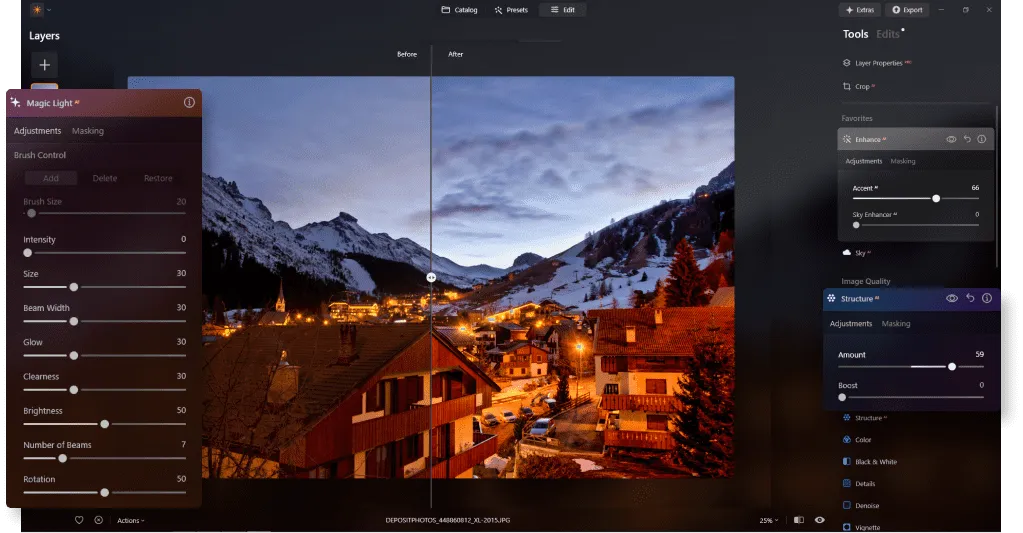Click the Tools panel vertical scrollbar

click(x=997, y=187)
